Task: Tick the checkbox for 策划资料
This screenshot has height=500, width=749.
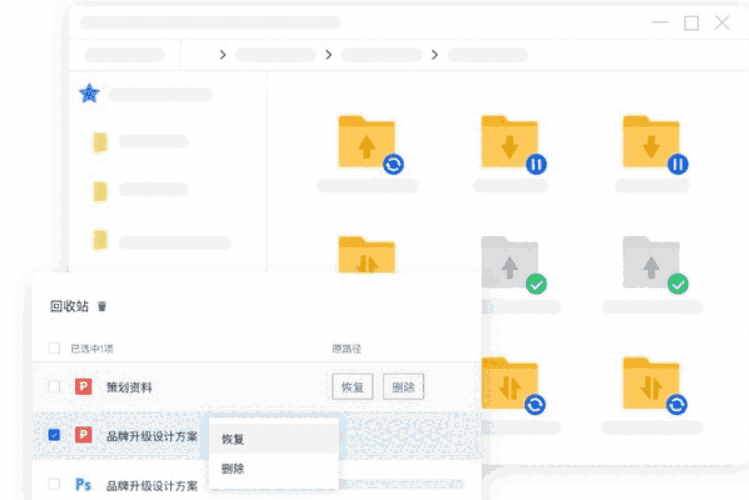Action: point(54,386)
